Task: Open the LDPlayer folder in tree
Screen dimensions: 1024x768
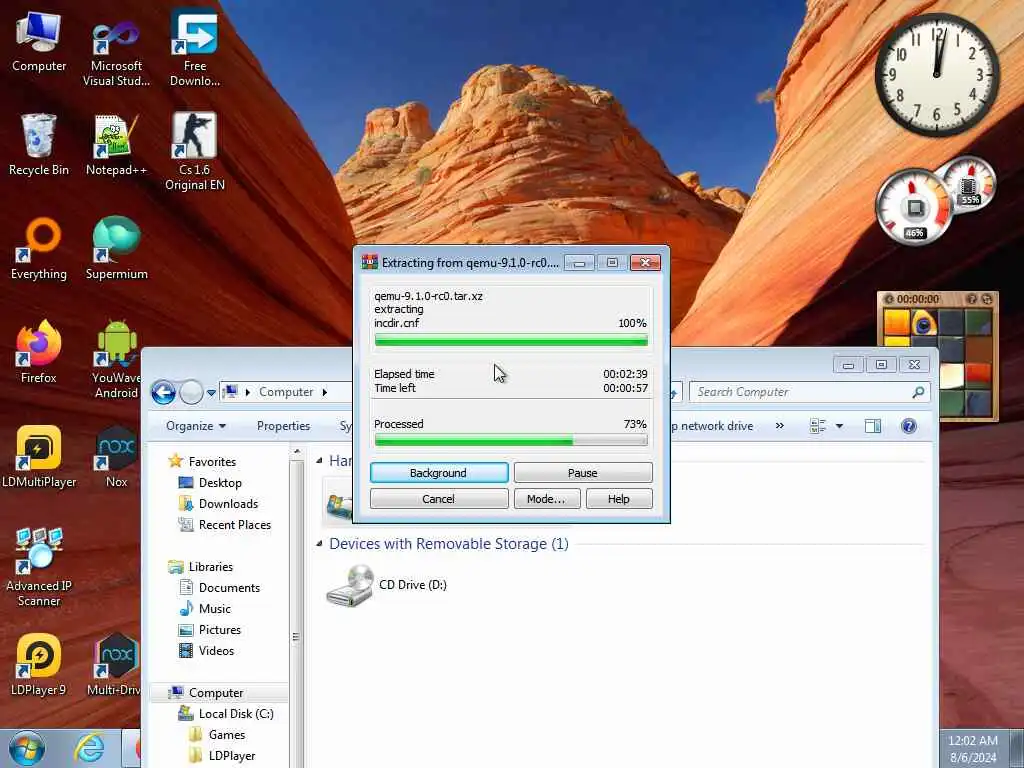Action: (232, 756)
